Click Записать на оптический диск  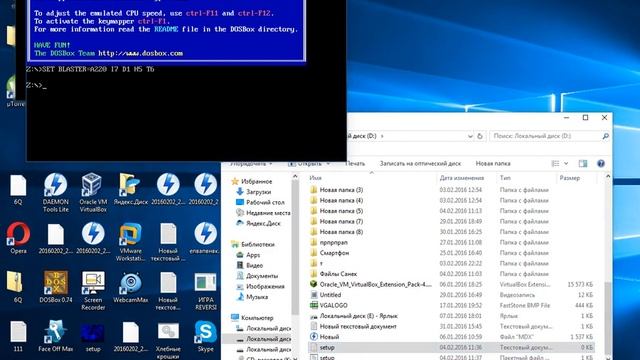420,164
